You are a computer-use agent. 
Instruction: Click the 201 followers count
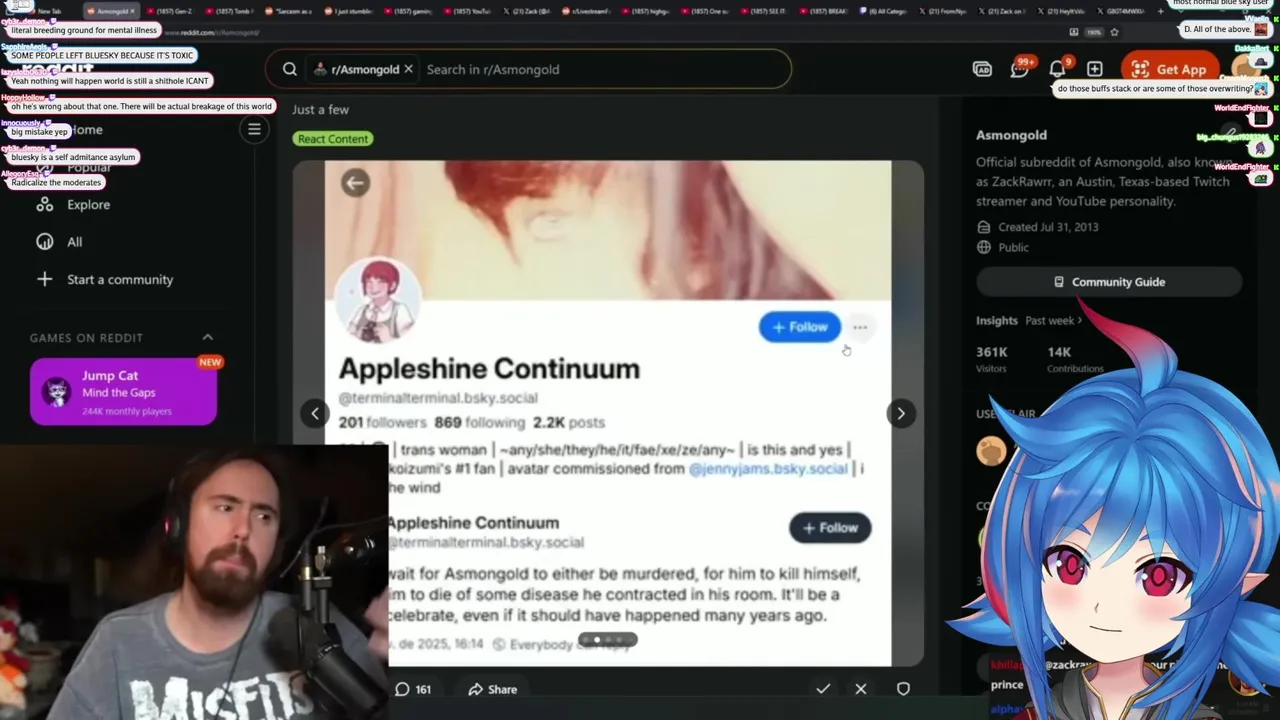[x=382, y=422]
